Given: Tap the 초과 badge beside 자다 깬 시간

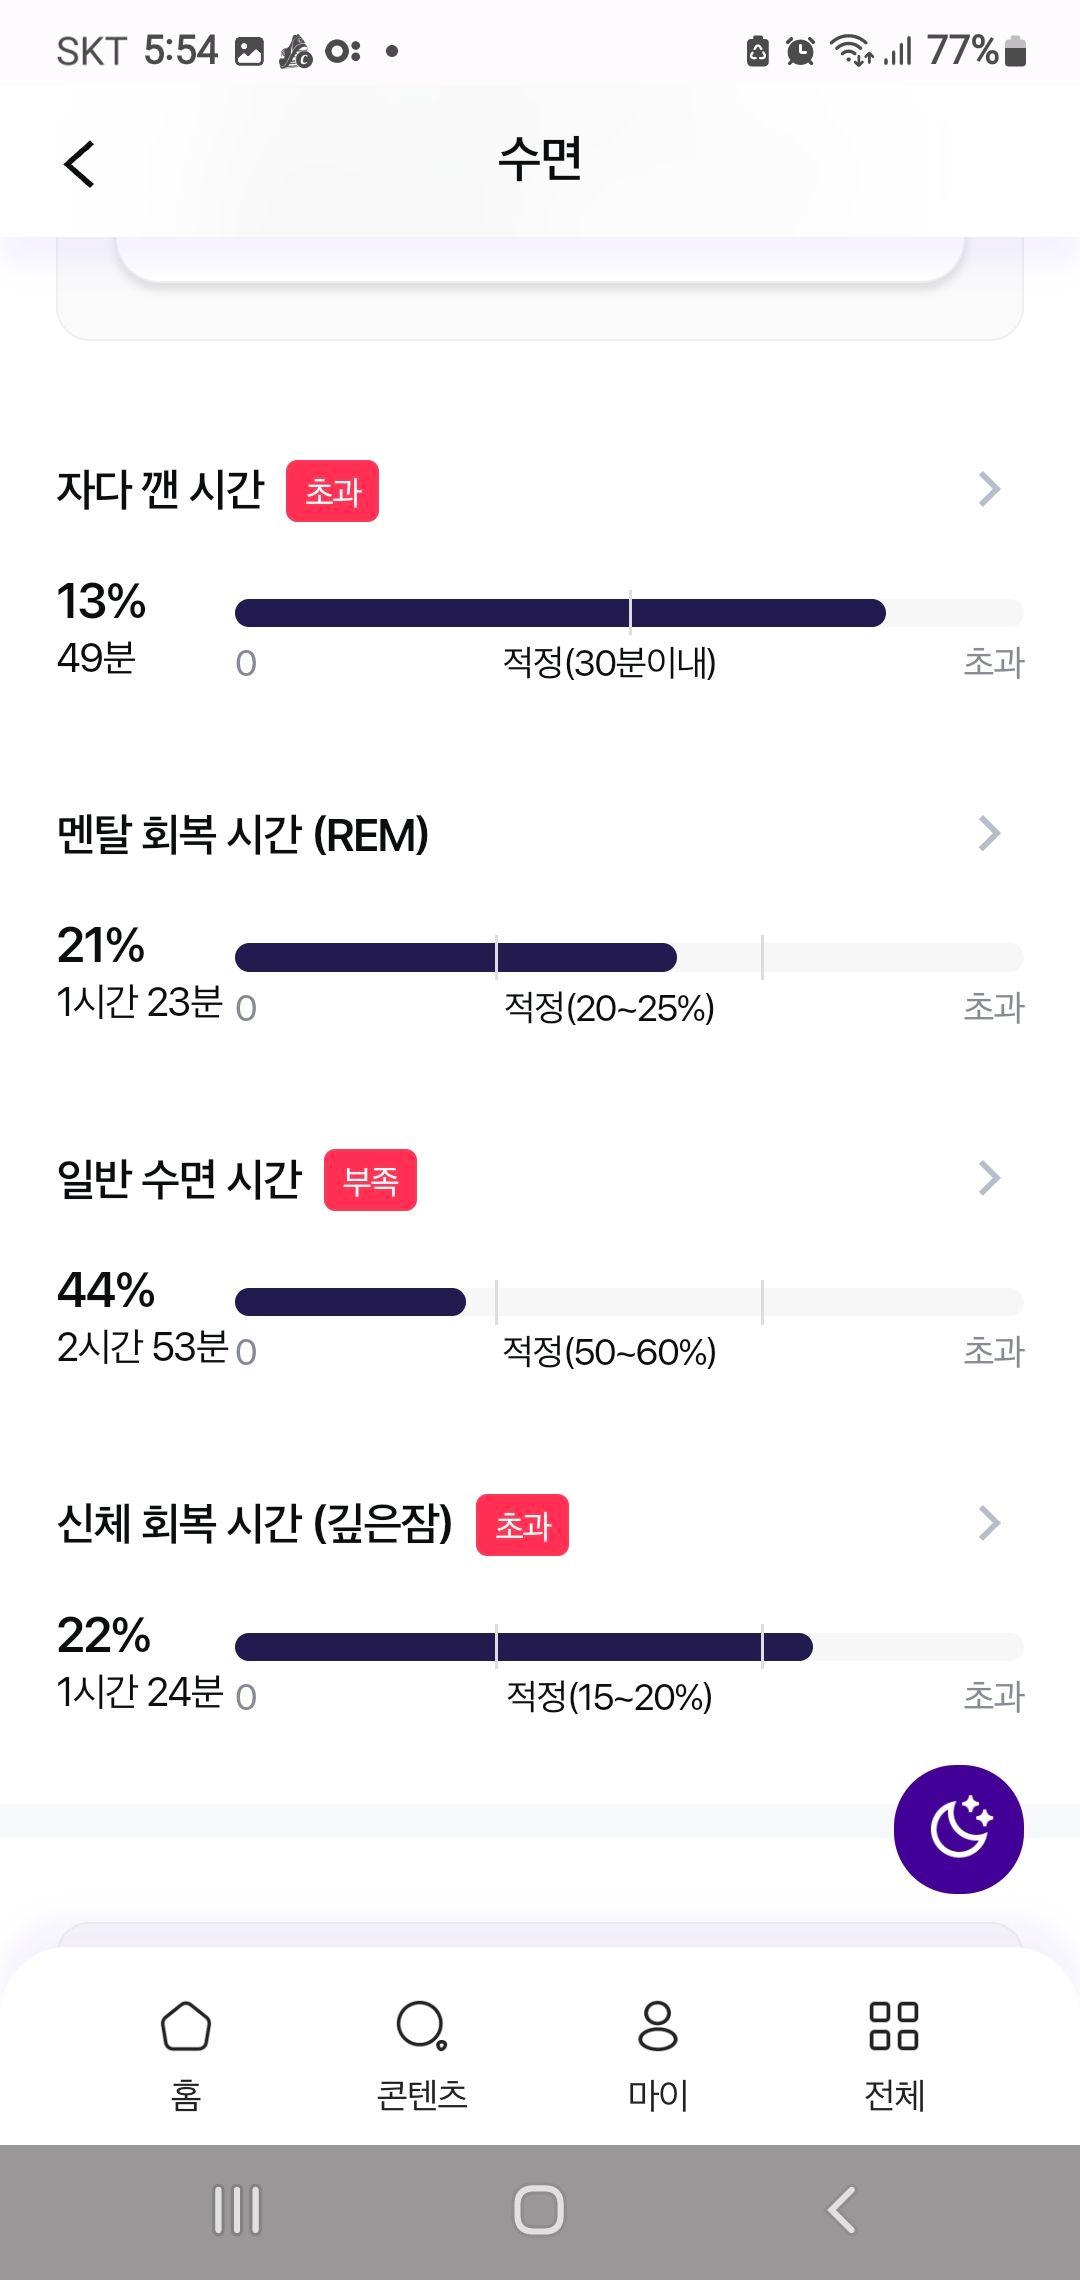Looking at the screenshot, I should coord(332,491).
